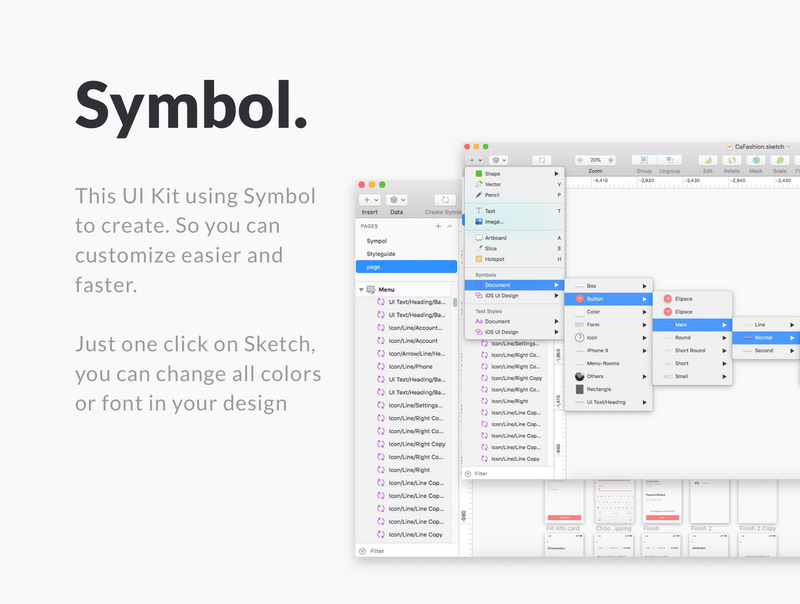
Task: Select the highlighted page named 'page'
Action: point(407,267)
